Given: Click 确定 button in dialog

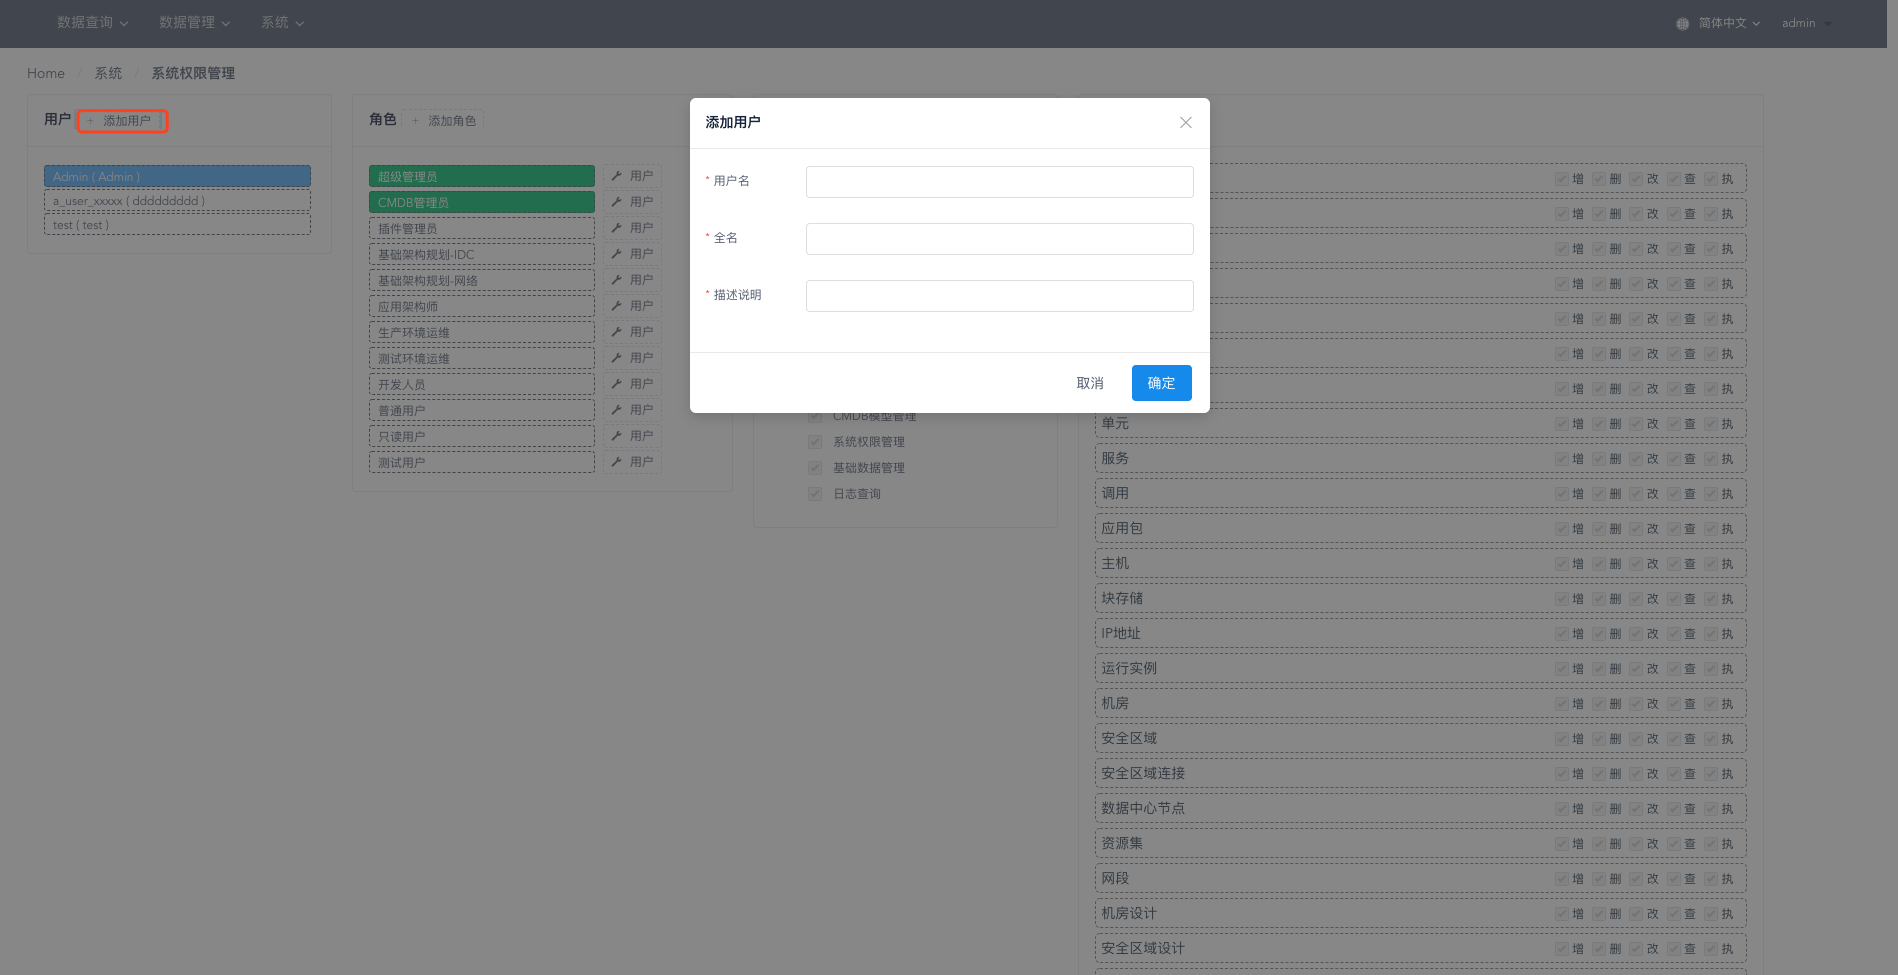Looking at the screenshot, I should [x=1161, y=383].
